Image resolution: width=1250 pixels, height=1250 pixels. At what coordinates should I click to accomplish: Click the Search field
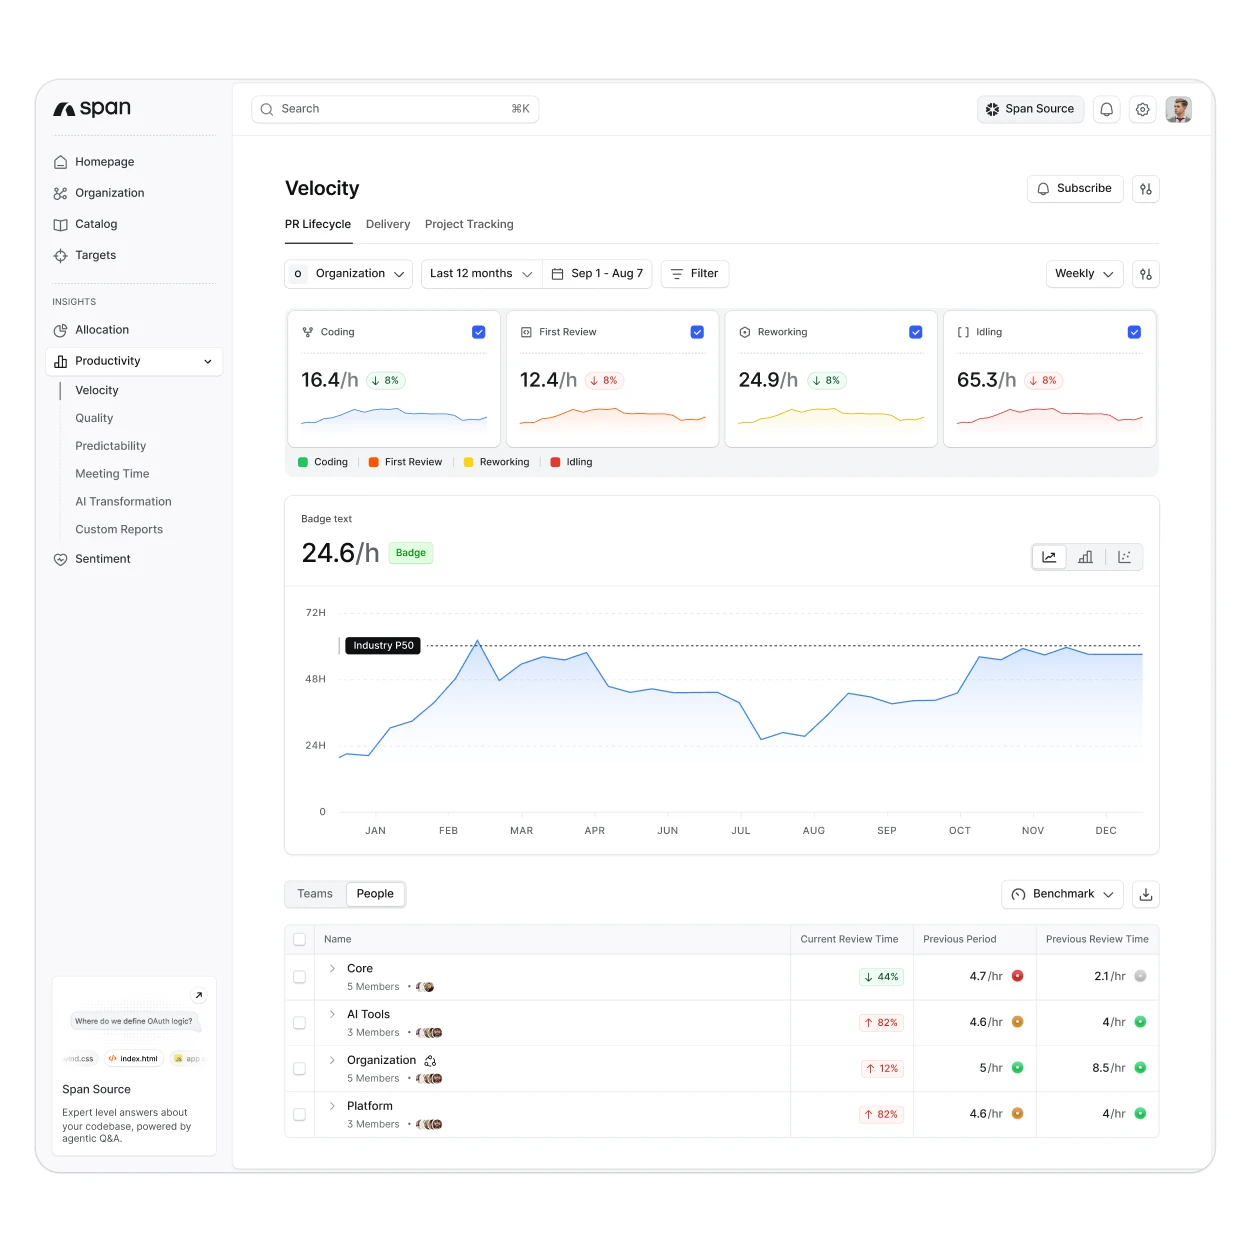tap(395, 109)
